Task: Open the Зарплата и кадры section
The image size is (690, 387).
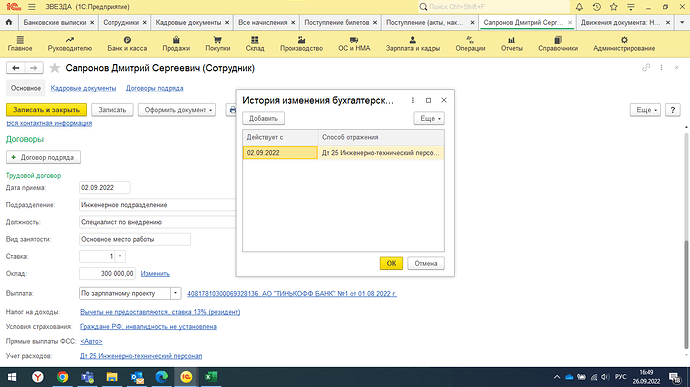Action: 413,44
